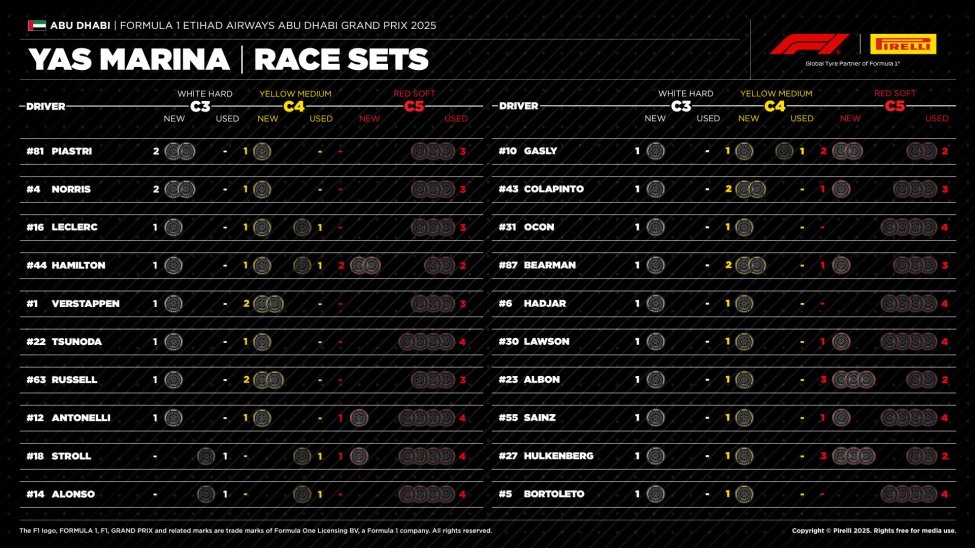The height and width of the screenshot is (548, 975).
Task: Click the left Yellow Medium C4 header
Action: pos(295,100)
